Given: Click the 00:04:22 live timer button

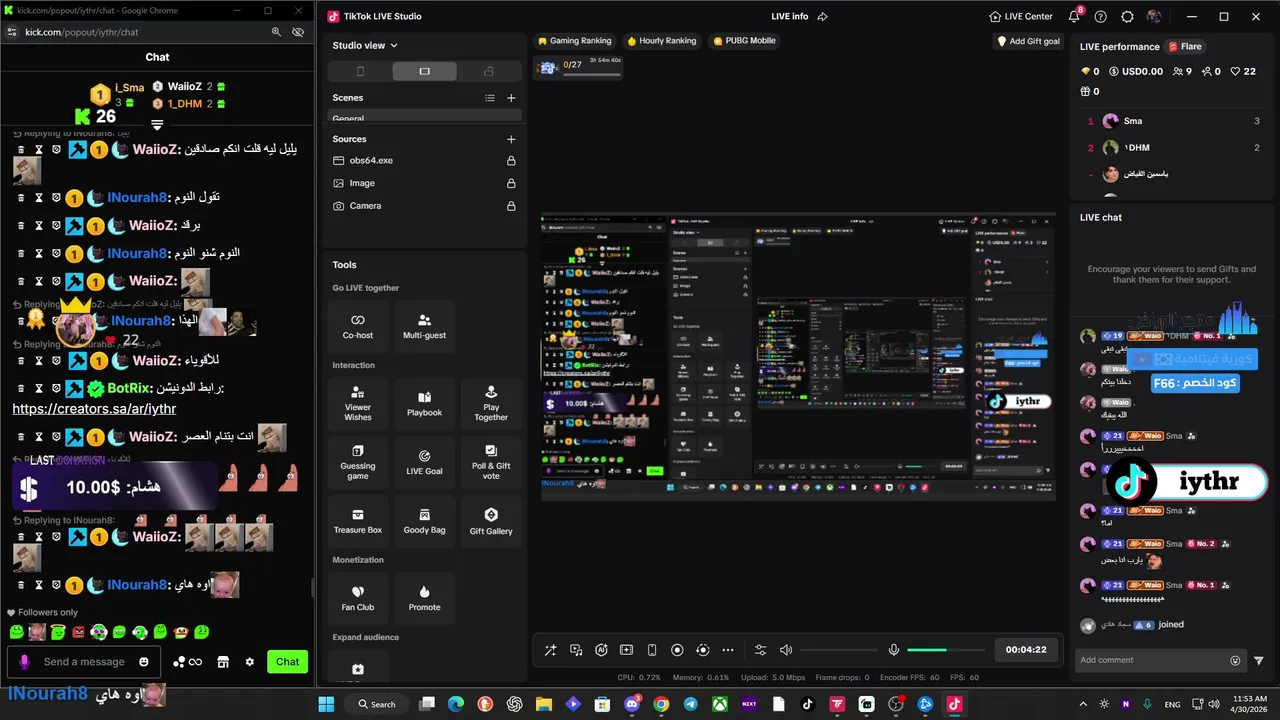Looking at the screenshot, I should [x=1026, y=650].
